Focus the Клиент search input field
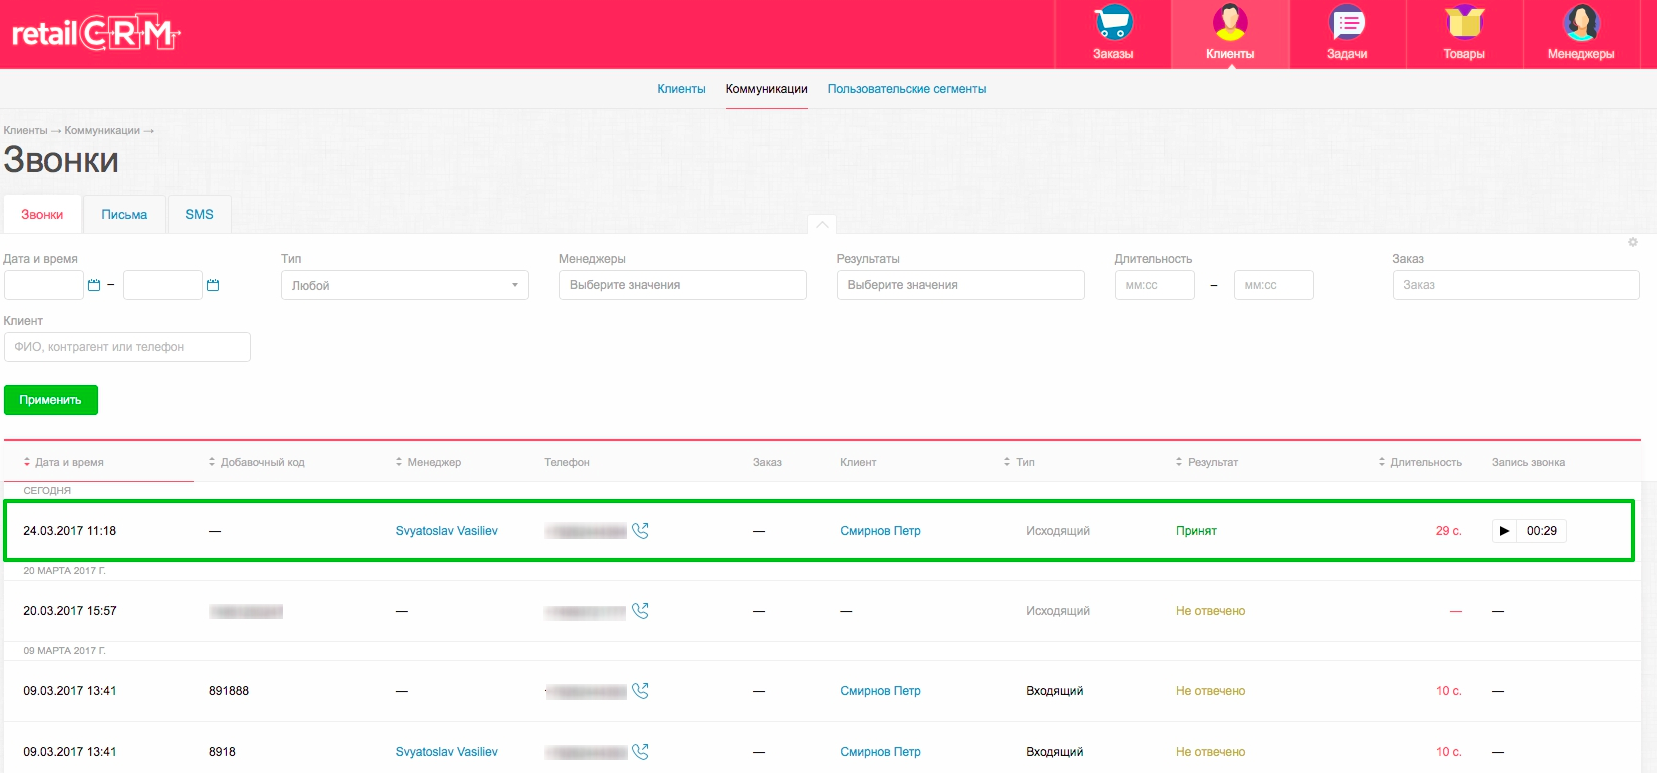Image resolution: width=1657 pixels, height=773 pixels. [x=127, y=347]
